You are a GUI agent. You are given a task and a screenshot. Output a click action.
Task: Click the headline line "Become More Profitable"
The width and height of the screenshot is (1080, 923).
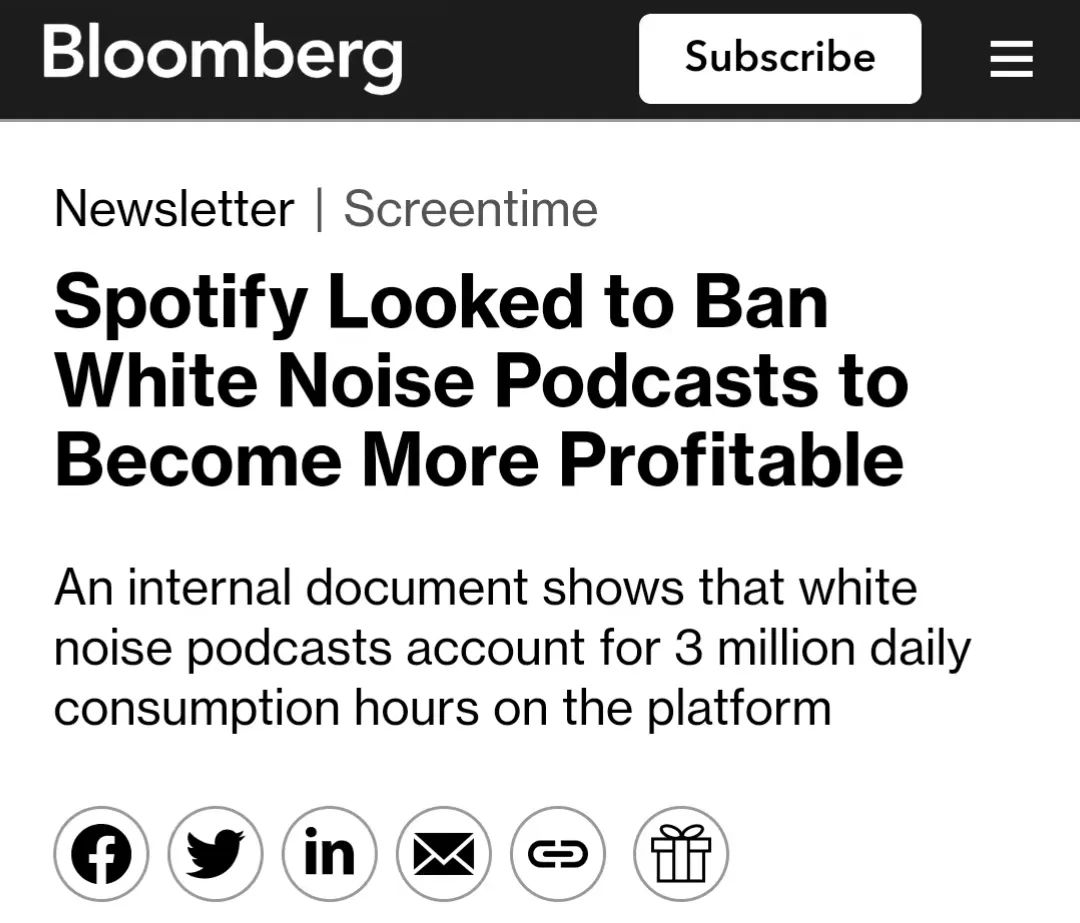[x=478, y=459]
